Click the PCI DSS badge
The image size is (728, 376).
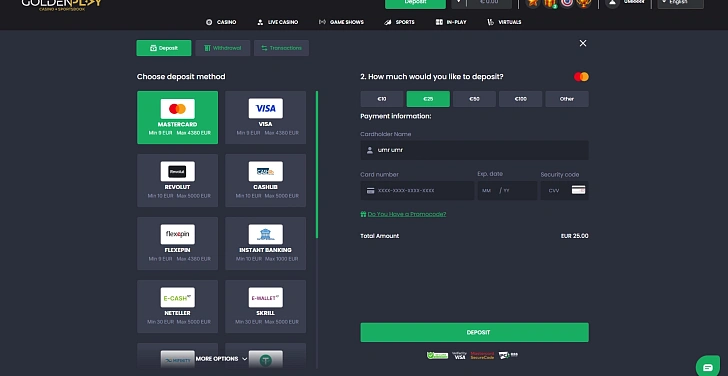point(508,355)
